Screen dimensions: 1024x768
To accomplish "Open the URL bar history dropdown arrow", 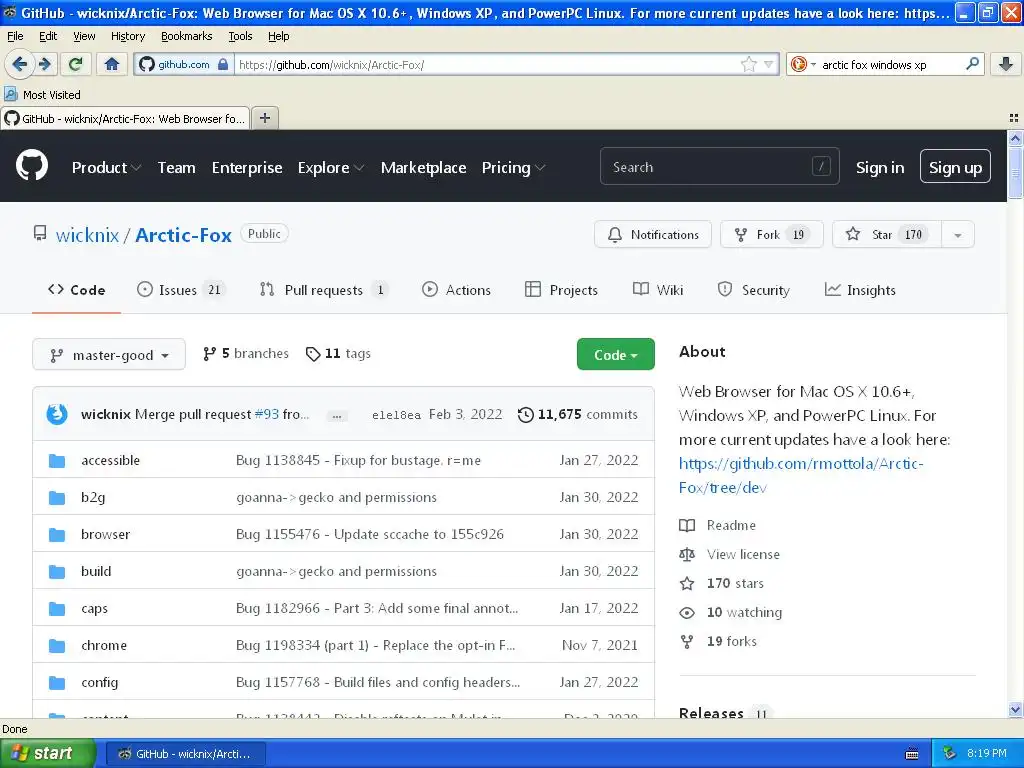I will [x=769, y=64].
